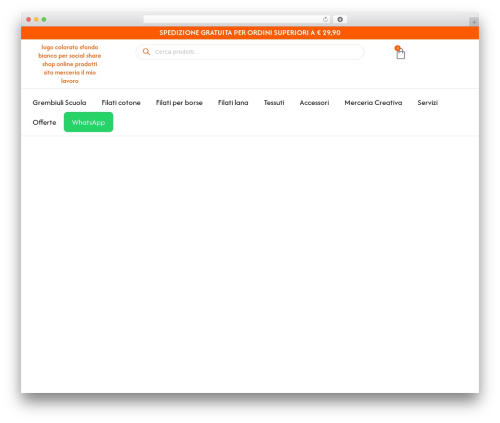The image size is (500, 423).
Task: Click the free shipping orange banner text
Action: [x=250, y=33]
